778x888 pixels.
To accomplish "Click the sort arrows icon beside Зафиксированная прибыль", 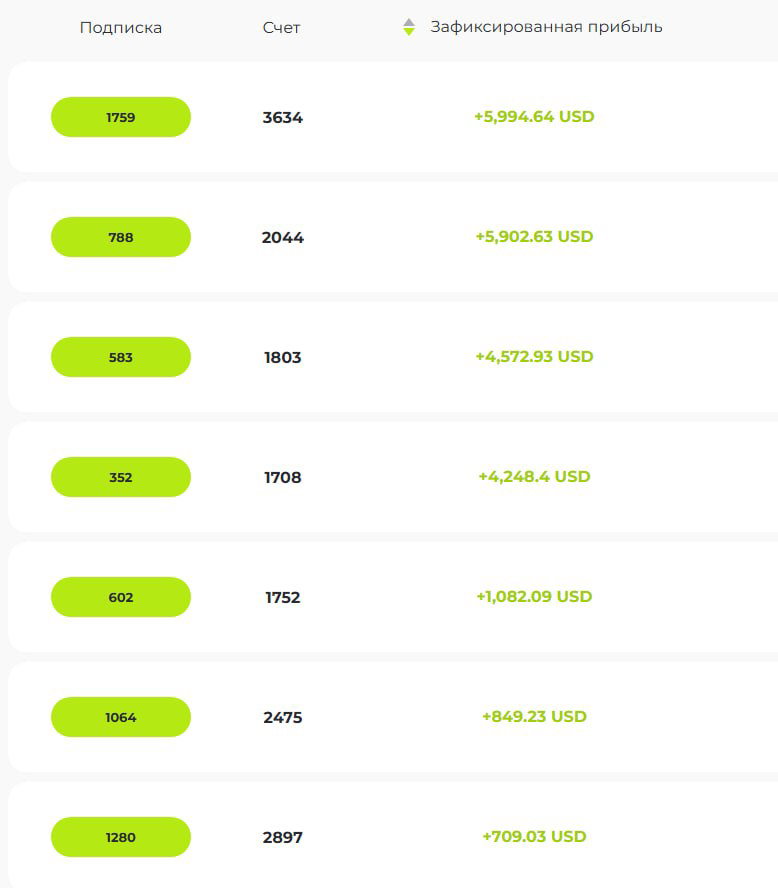I will [x=408, y=27].
